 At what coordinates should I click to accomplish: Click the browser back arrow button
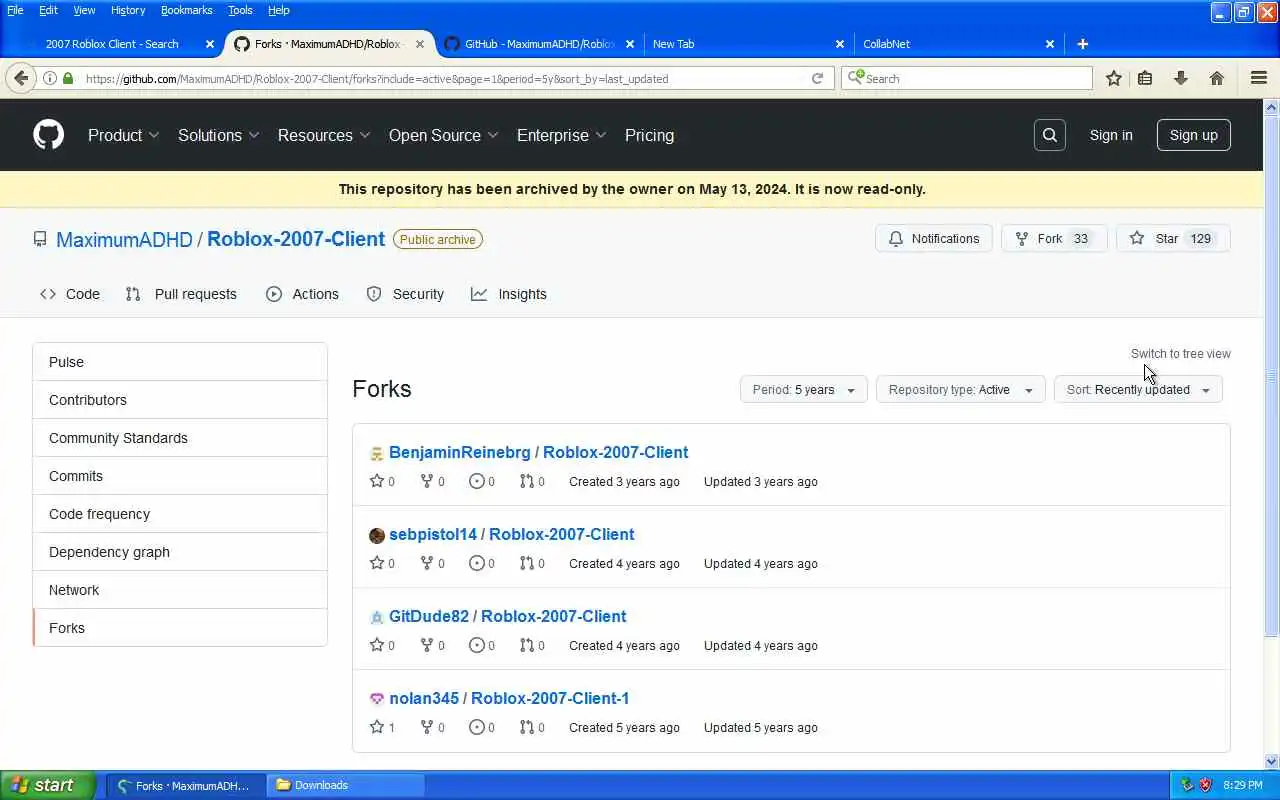[x=21, y=78]
